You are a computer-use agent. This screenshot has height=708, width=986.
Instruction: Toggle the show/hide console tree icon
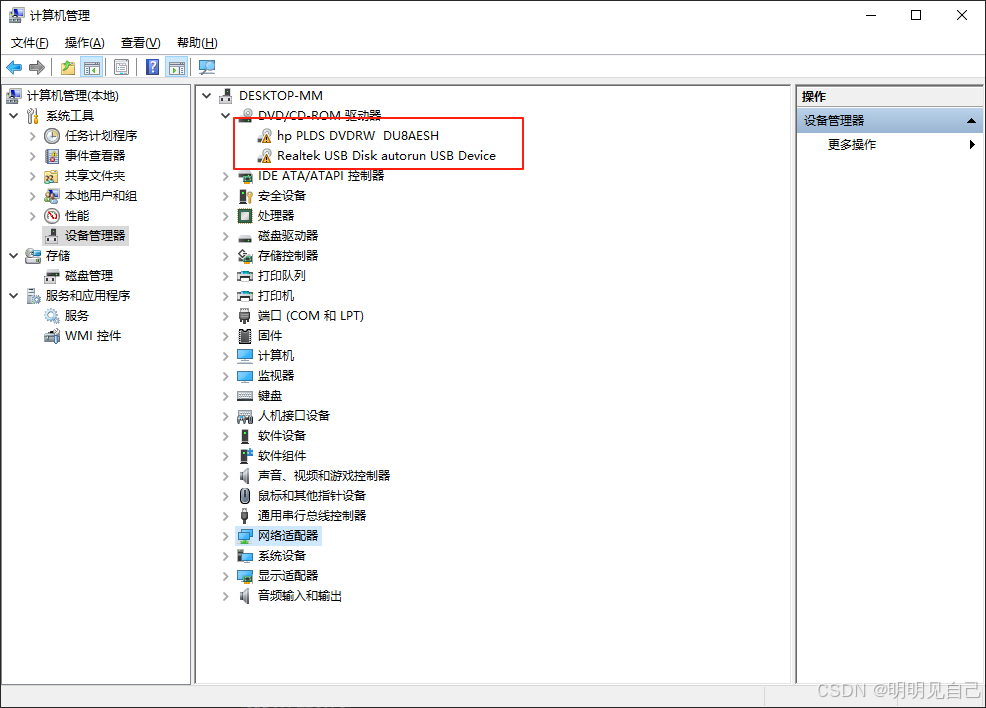coord(92,67)
